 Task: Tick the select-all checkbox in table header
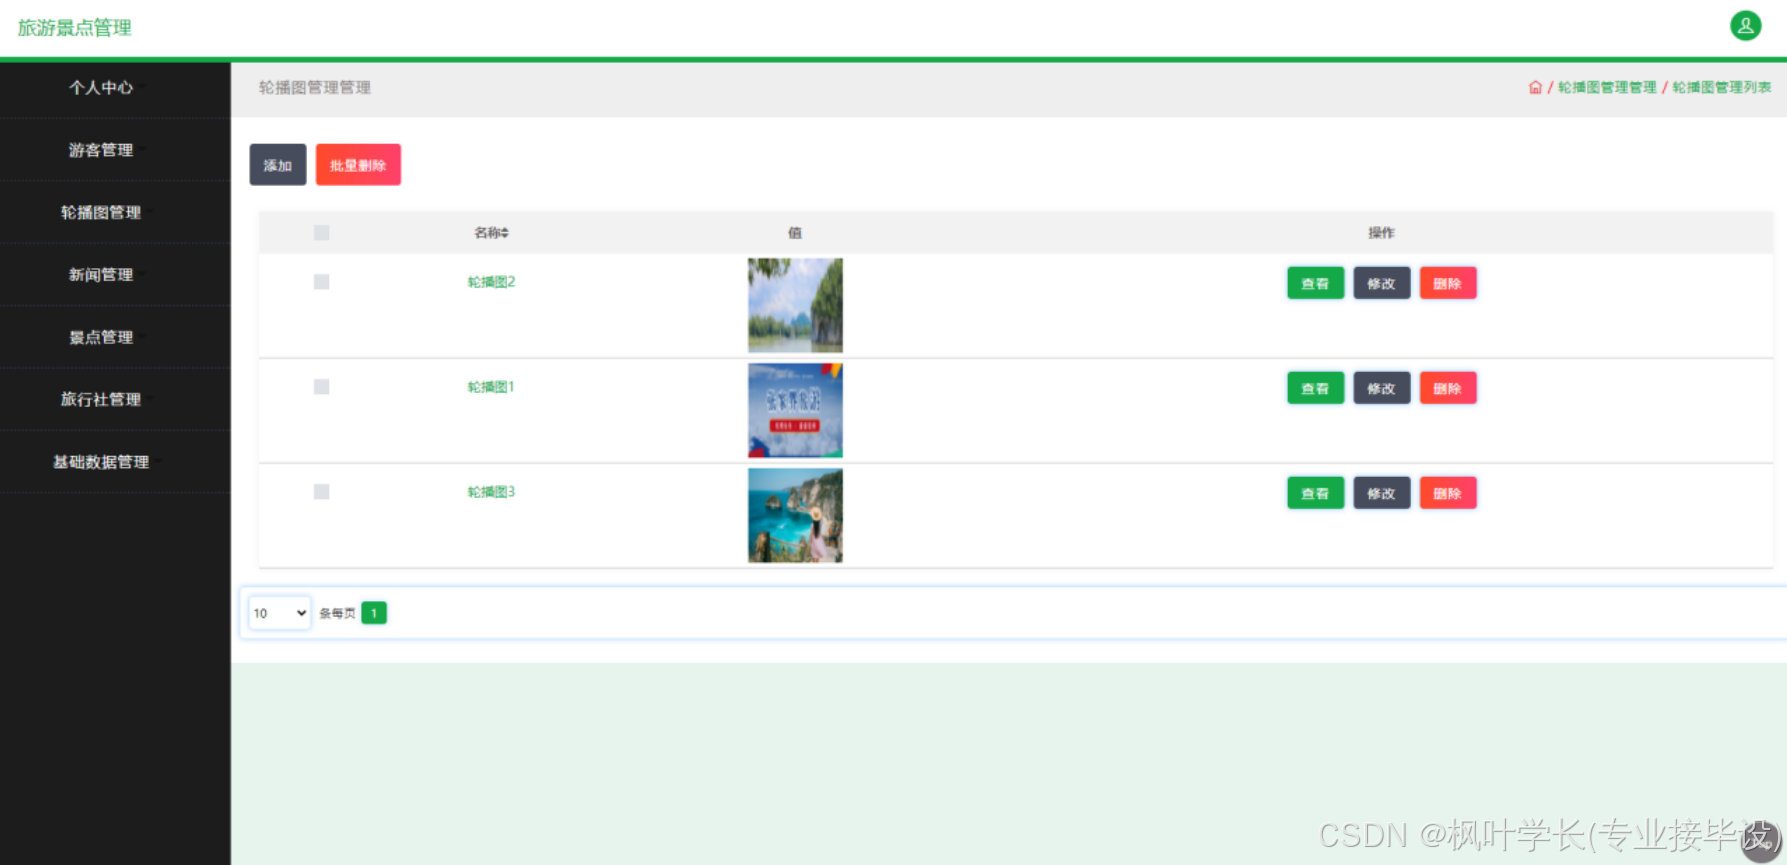[321, 233]
